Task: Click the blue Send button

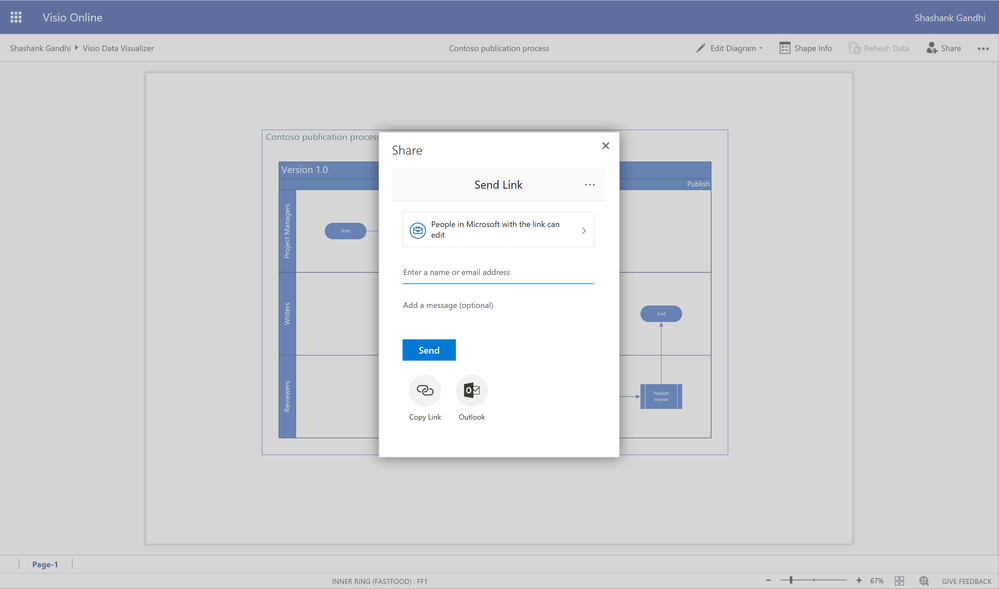Action: coord(429,350)
